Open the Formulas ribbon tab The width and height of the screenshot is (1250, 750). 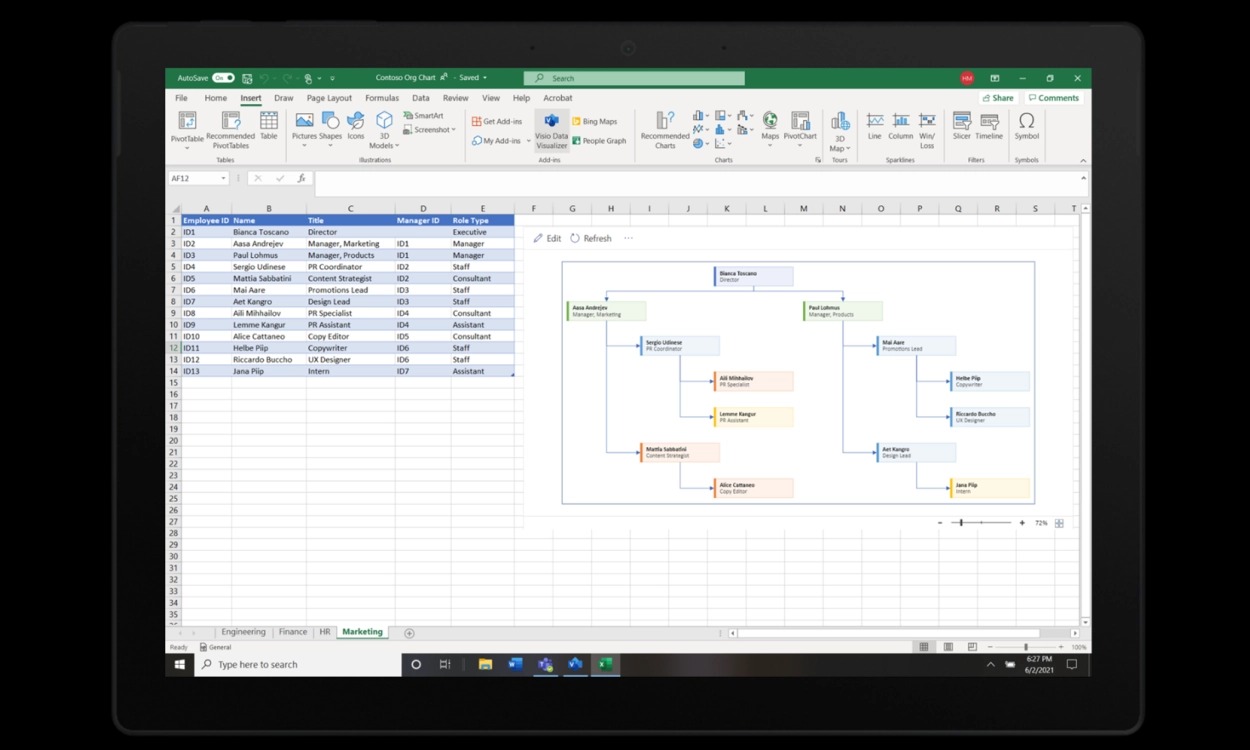click(382, 98)
